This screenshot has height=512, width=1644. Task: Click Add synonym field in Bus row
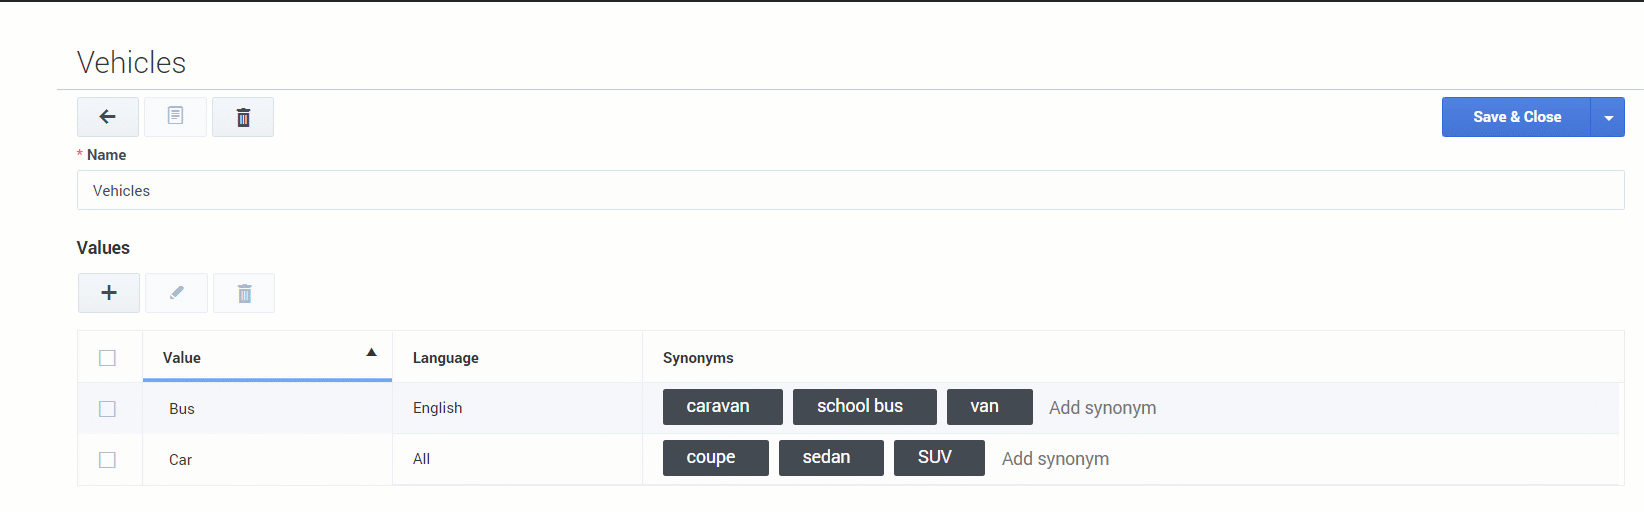(x=1102, y=408)
